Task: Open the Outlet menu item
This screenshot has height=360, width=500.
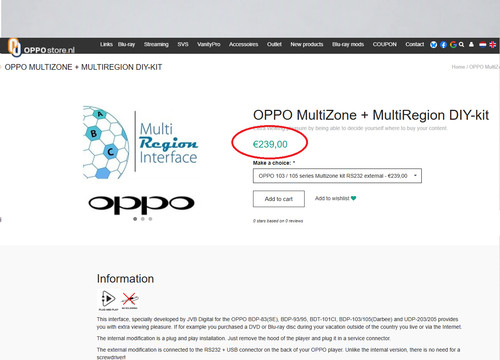Action: pyautogui.click(x=274, y=44)
